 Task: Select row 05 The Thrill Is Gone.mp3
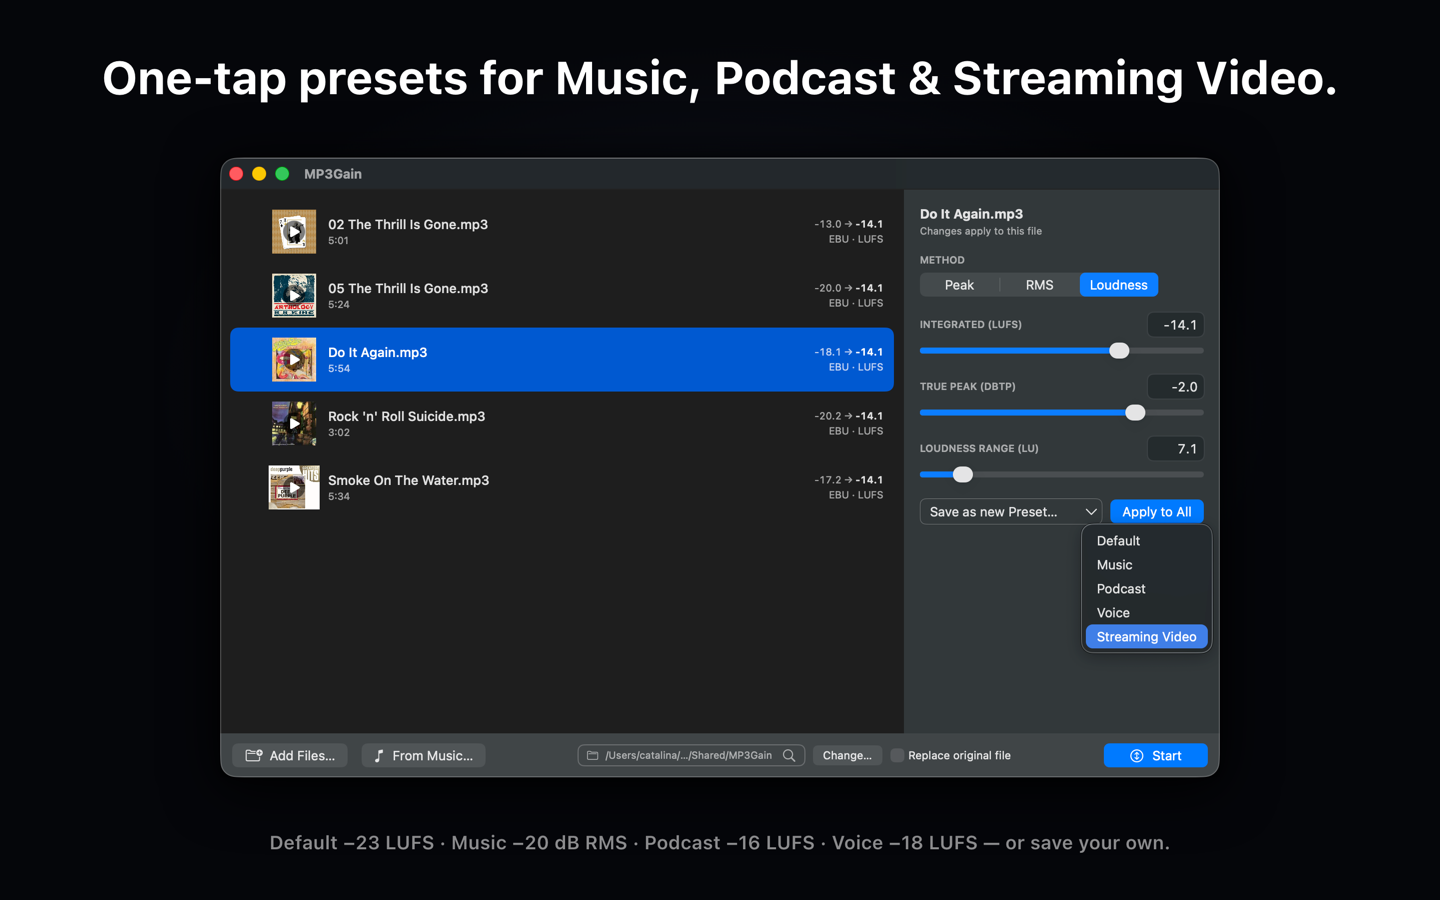click(x=562, y=296)
